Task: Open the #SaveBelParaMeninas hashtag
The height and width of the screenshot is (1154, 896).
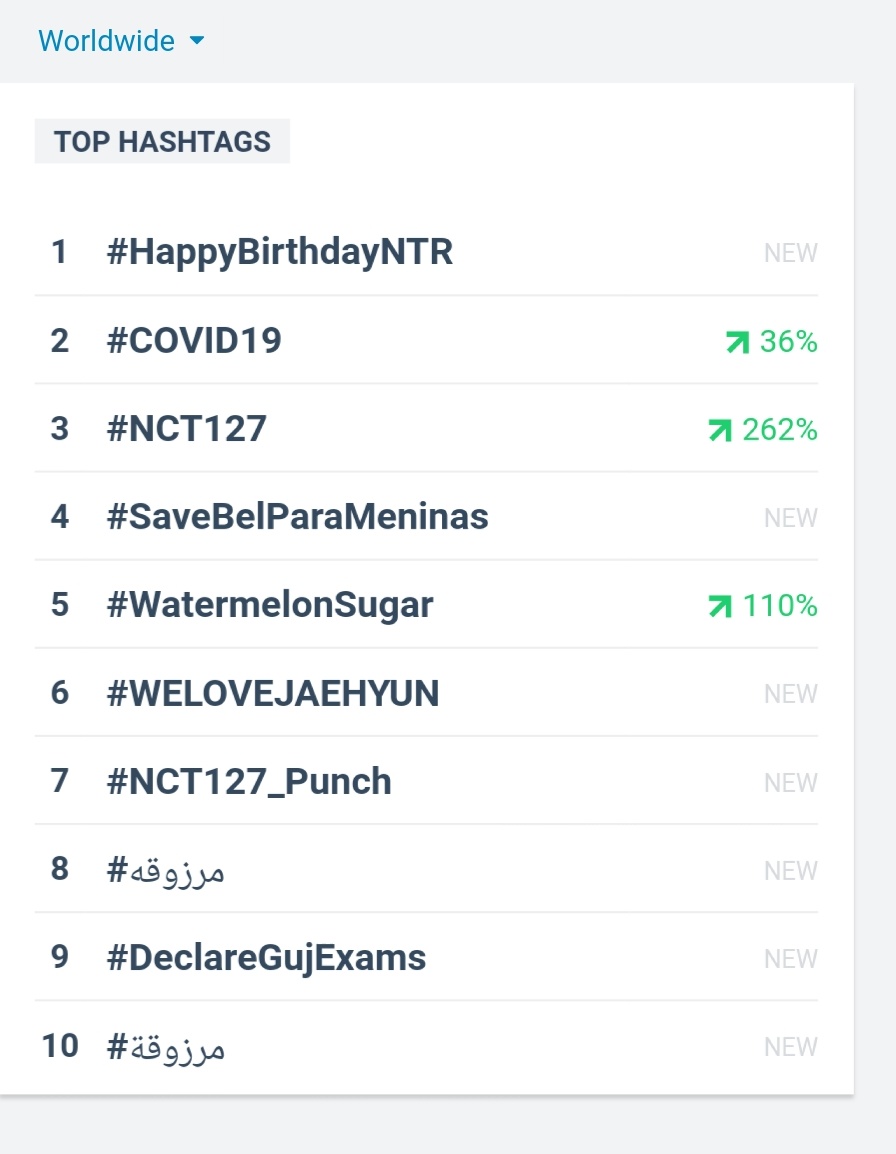Action: 297,517
